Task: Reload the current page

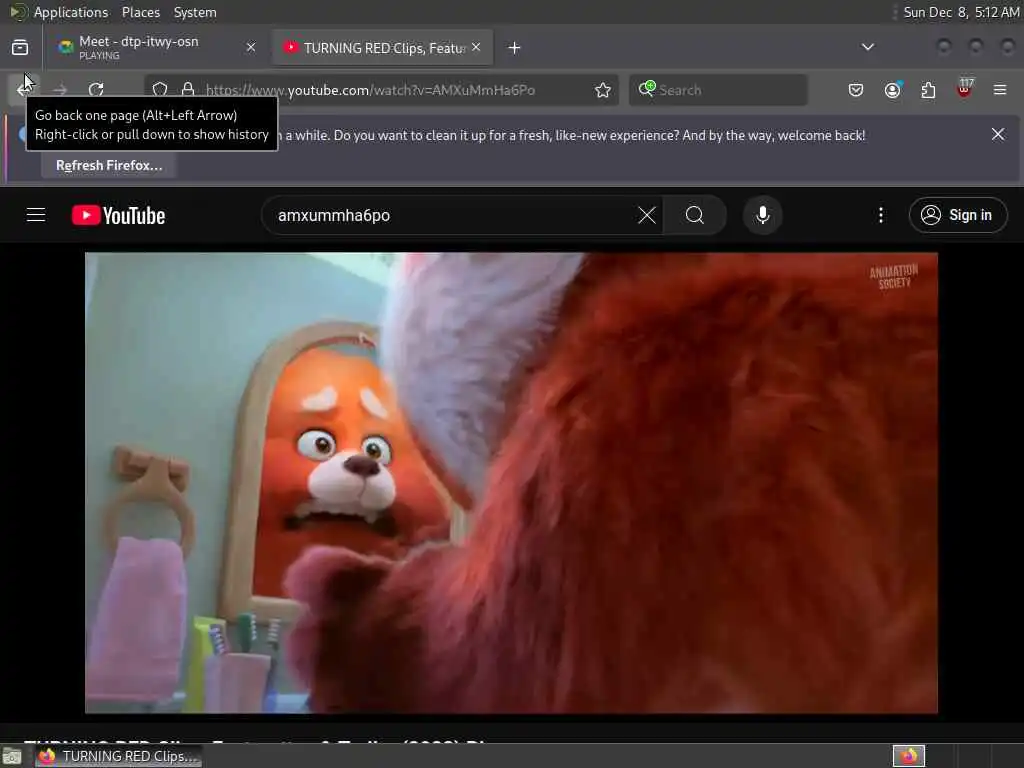Action: (x=96, y=89)
